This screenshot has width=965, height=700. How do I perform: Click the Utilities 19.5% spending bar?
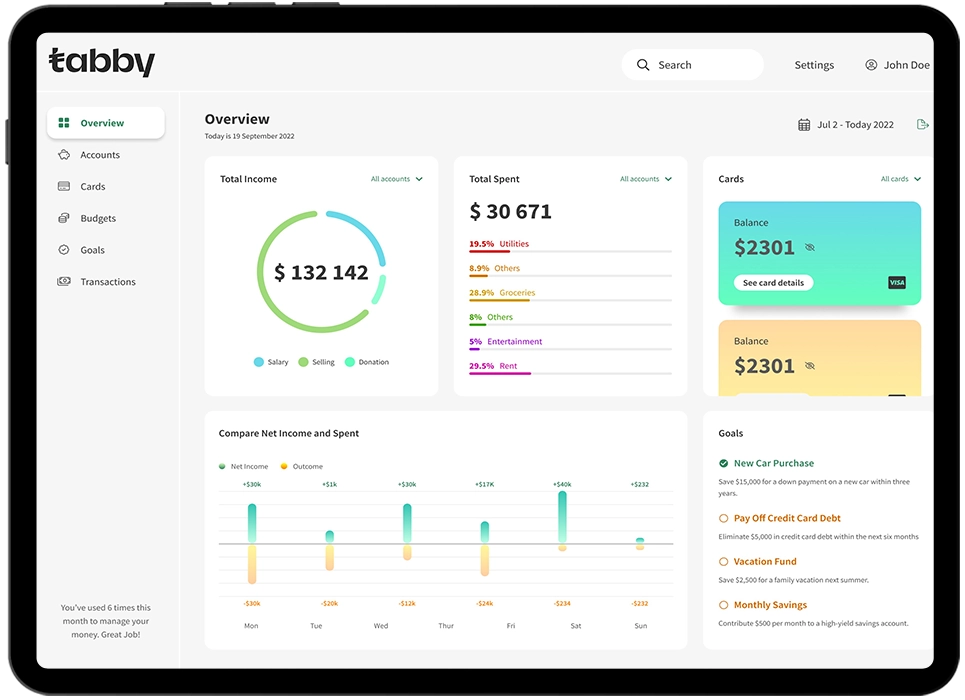pyautogui.click(x=571, y=251)
